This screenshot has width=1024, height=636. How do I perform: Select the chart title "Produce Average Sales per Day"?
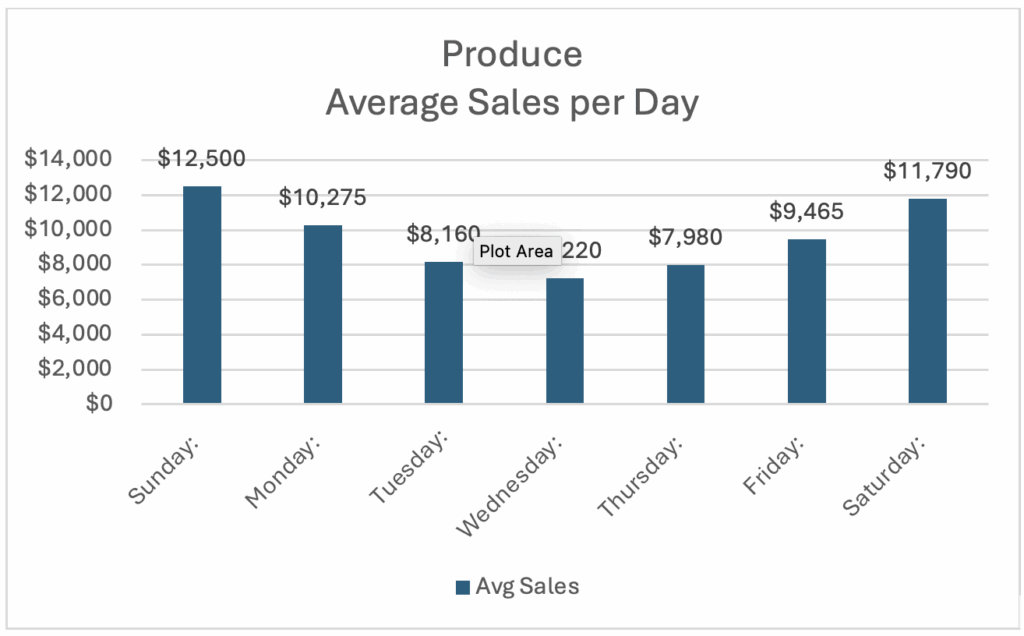pos(511,78)
